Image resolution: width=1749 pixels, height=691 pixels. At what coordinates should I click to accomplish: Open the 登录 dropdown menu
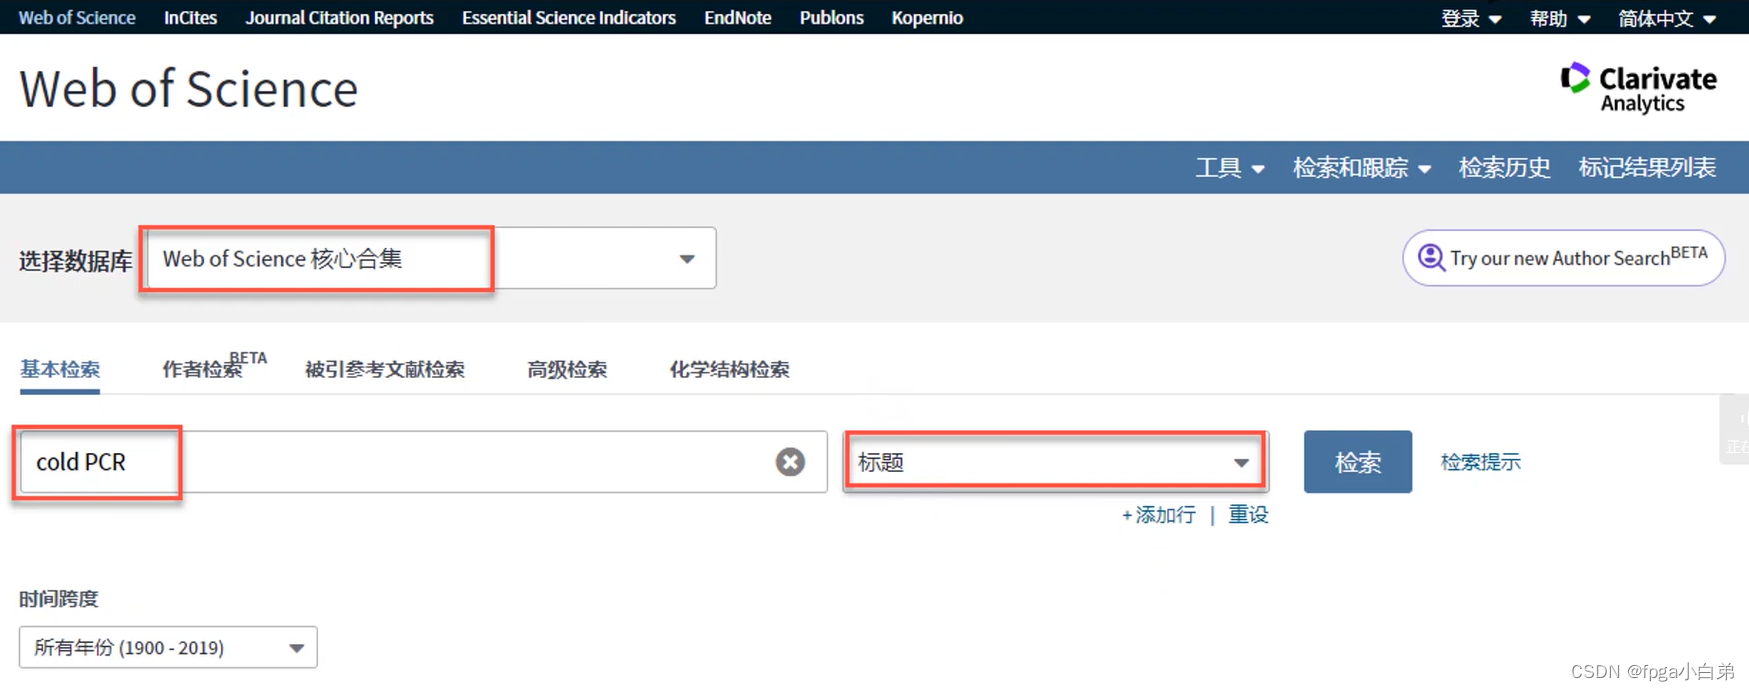coord(1471,18)
